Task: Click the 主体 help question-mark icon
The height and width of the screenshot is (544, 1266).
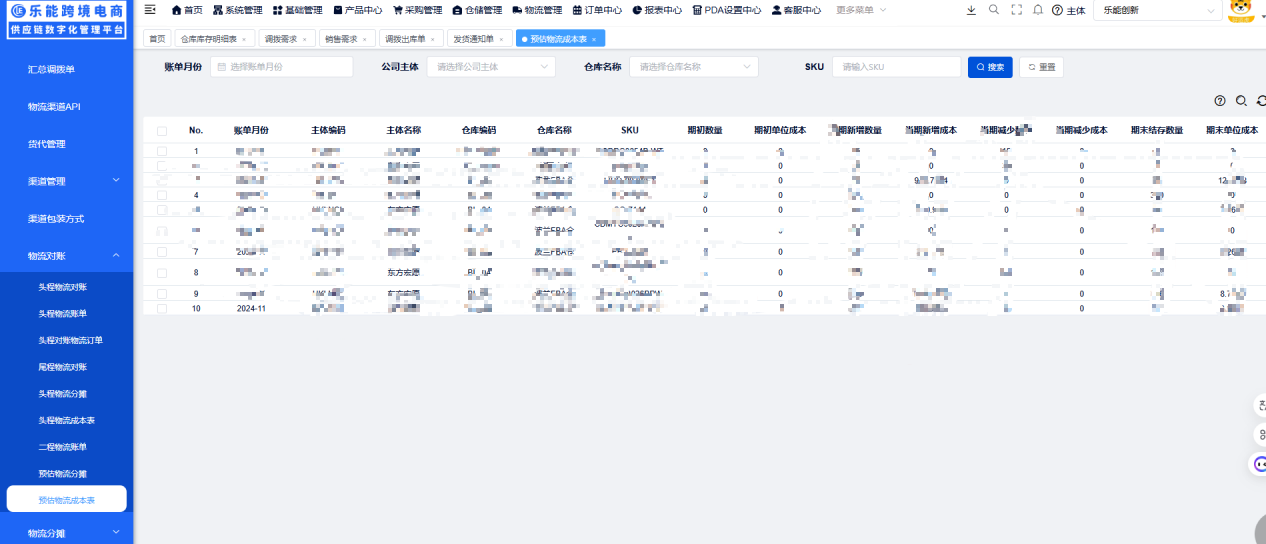Action: click(x=1057, y=10)
